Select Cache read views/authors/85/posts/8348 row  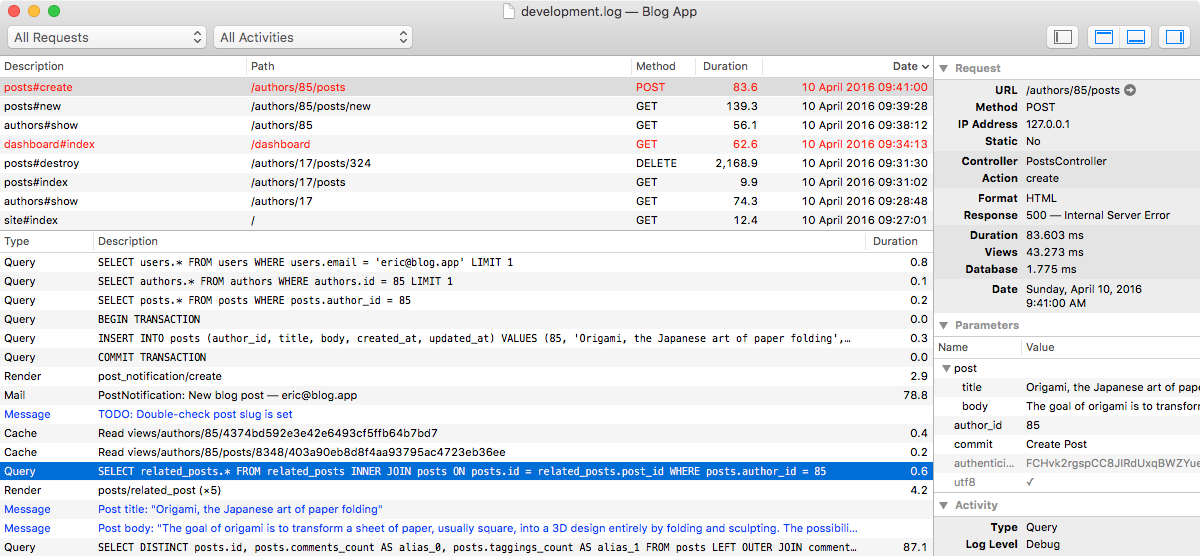point(466,452)
